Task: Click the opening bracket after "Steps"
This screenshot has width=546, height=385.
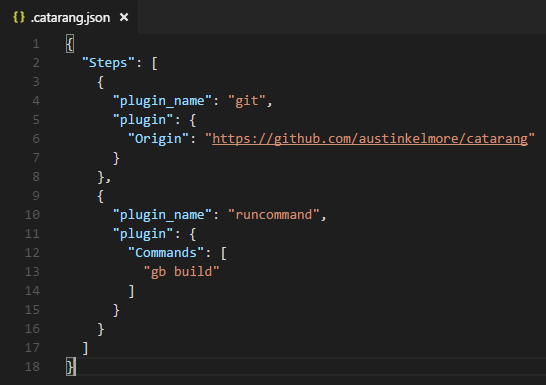Action: (x=155, y=63)
